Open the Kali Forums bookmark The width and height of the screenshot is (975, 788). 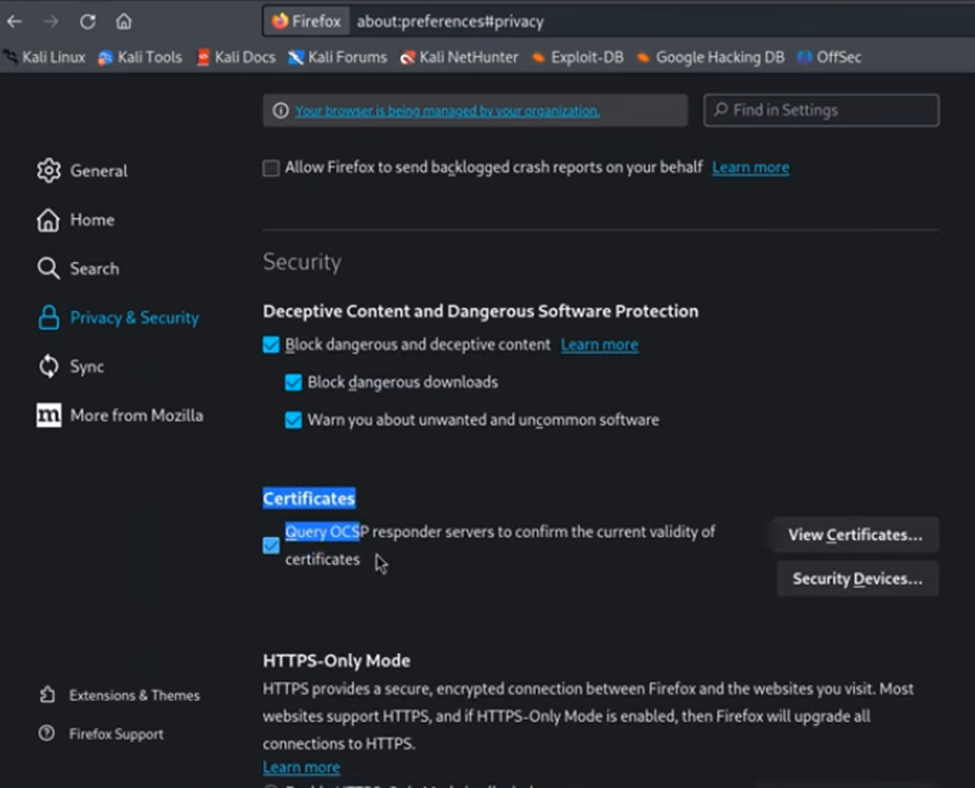(338, 57)
